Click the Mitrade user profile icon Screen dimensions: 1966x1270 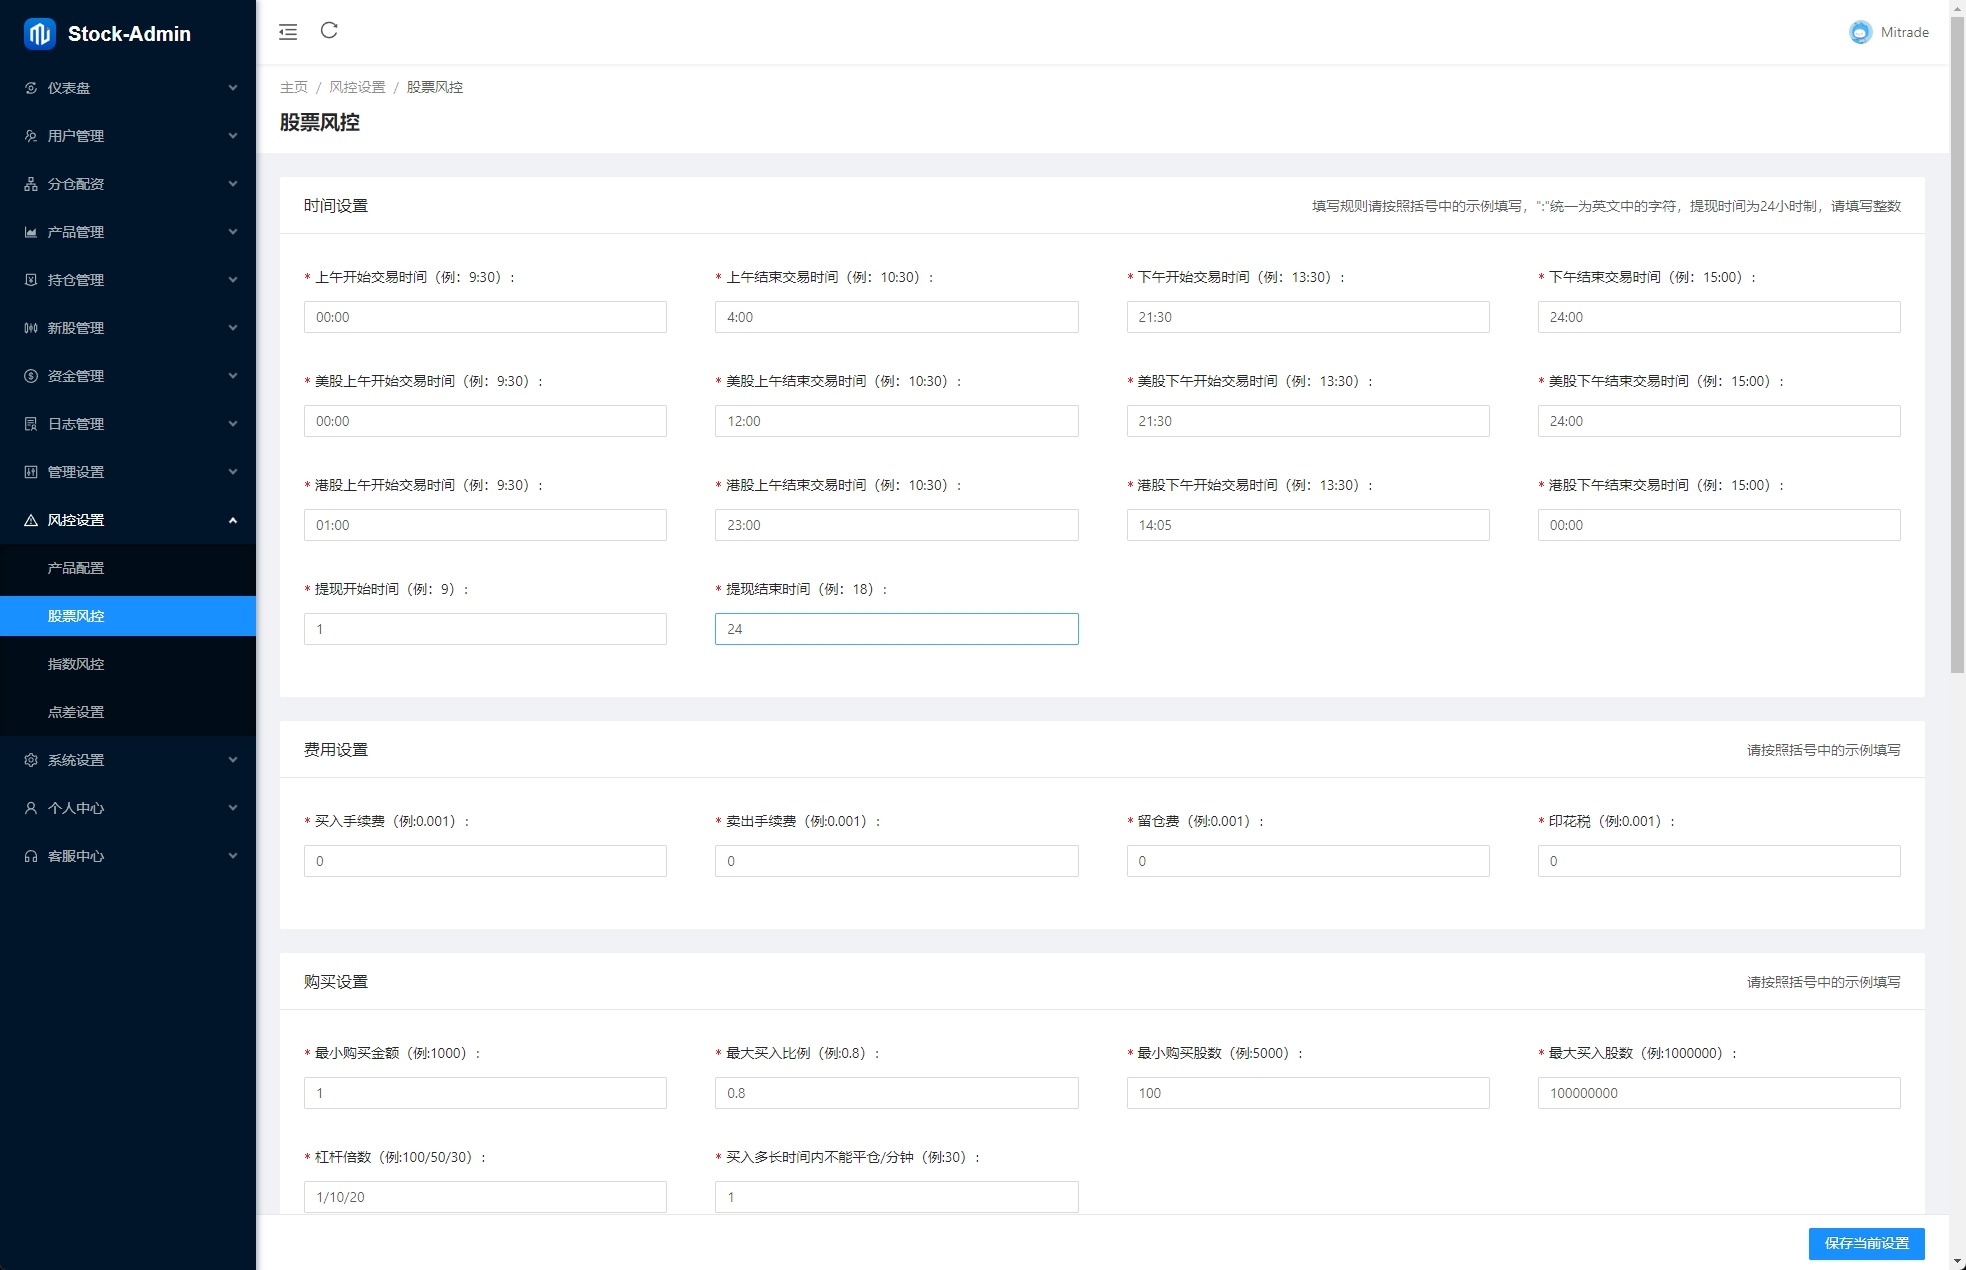1860,32
